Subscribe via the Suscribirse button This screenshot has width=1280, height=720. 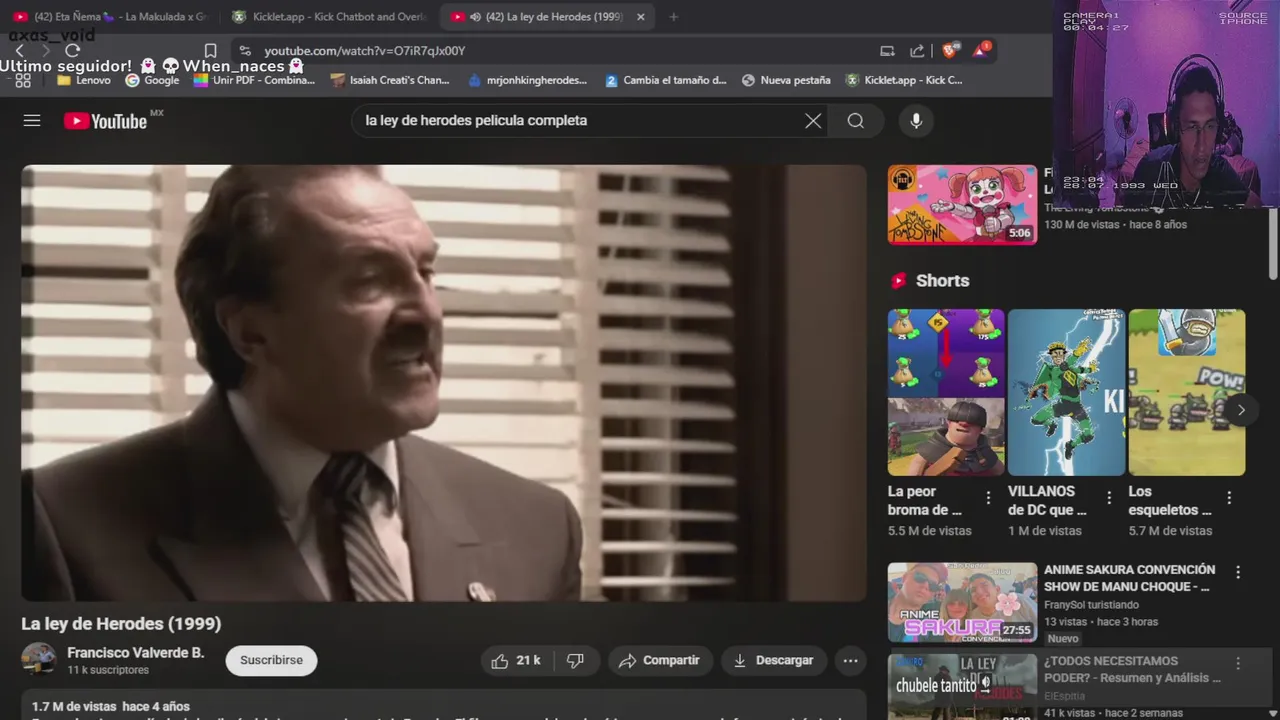pos(271,660)
